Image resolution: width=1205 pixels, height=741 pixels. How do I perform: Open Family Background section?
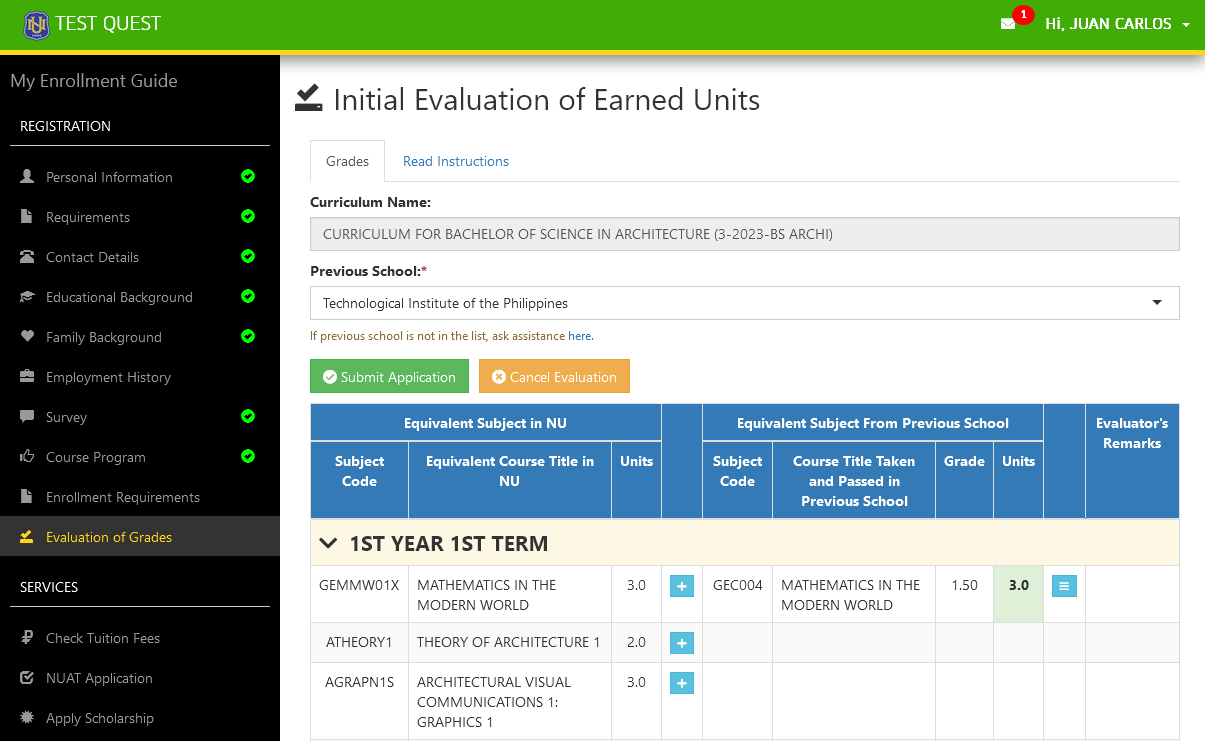[140, 337]
